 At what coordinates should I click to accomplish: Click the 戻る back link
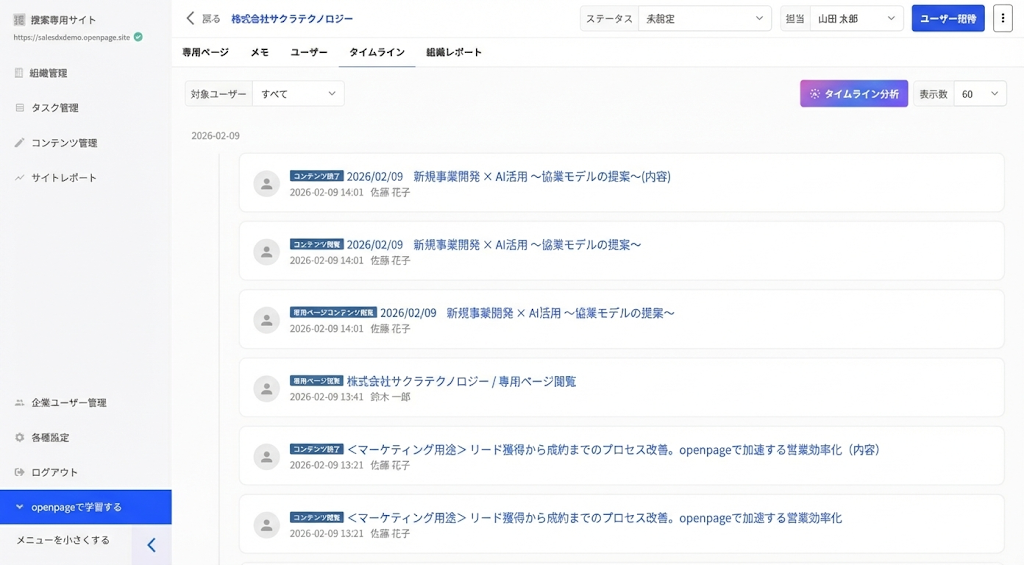211,19
